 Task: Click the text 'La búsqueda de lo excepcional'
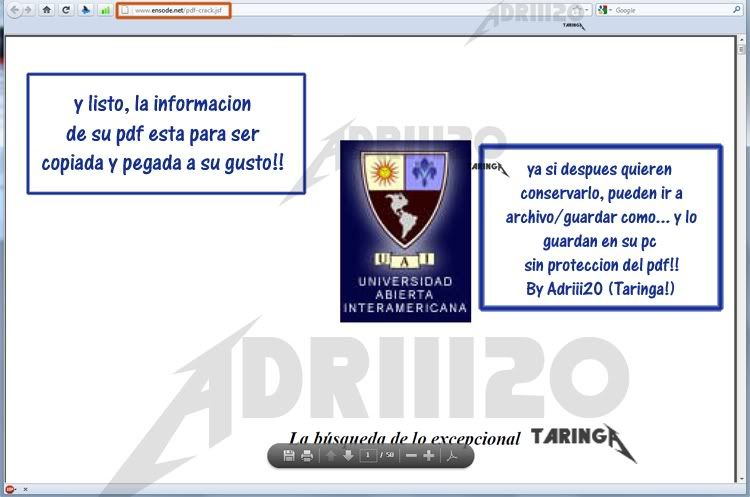(405, 438)
